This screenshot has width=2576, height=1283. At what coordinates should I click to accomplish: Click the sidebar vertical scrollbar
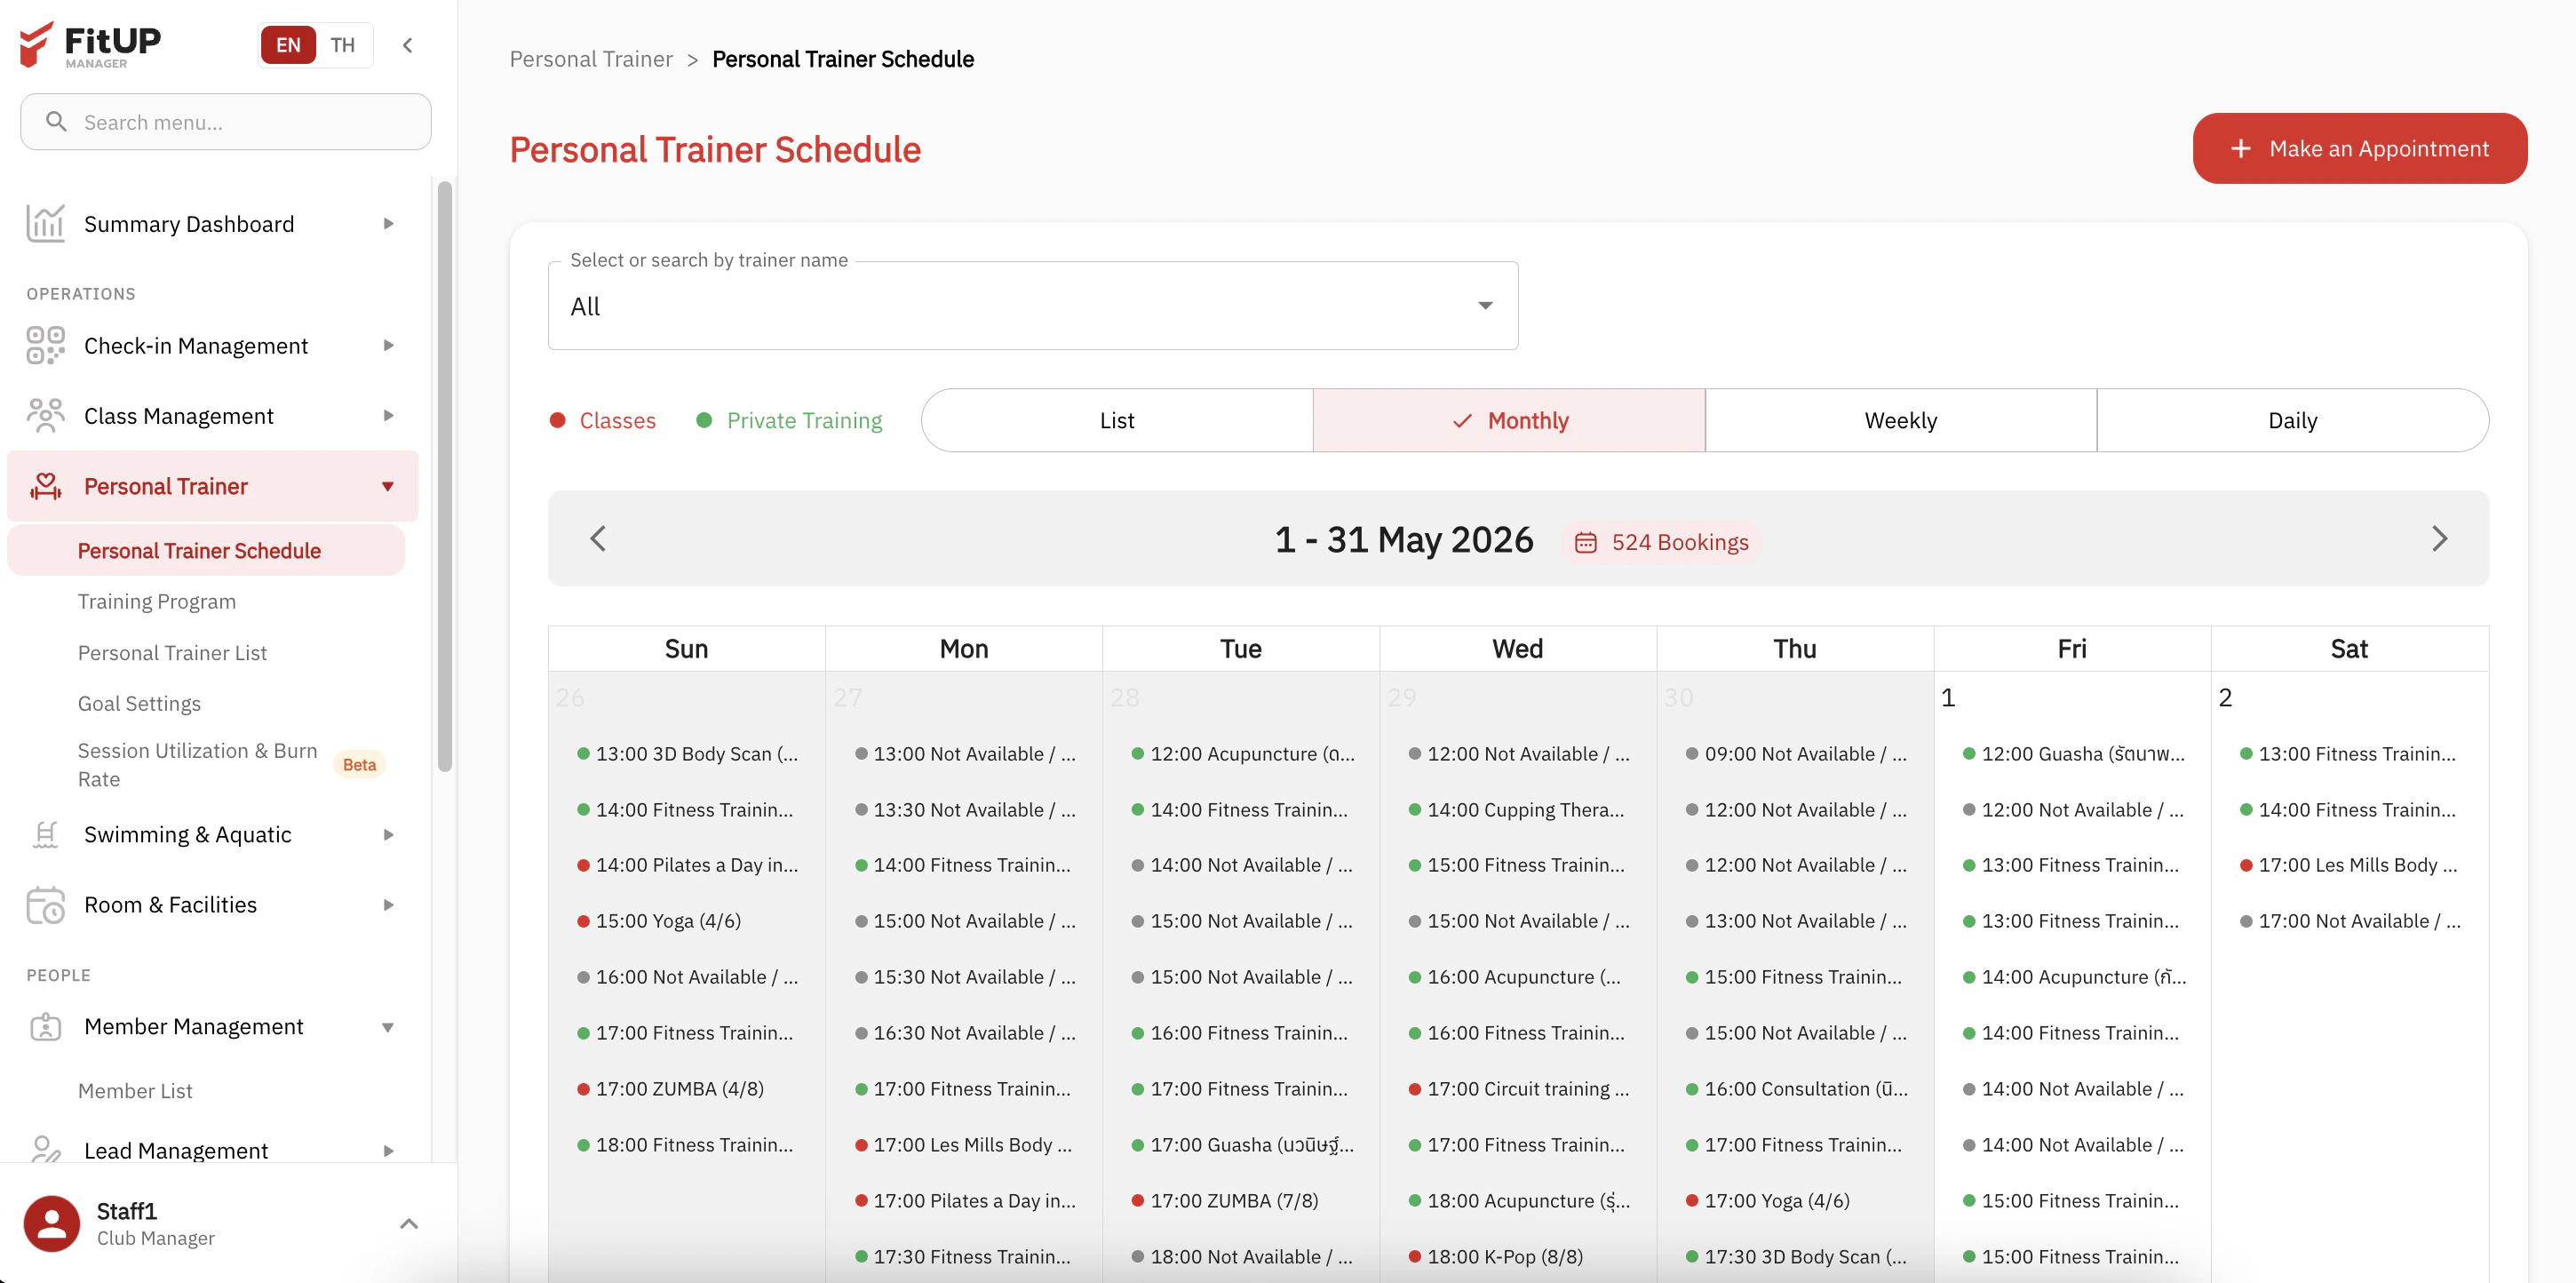pos(445,477)
